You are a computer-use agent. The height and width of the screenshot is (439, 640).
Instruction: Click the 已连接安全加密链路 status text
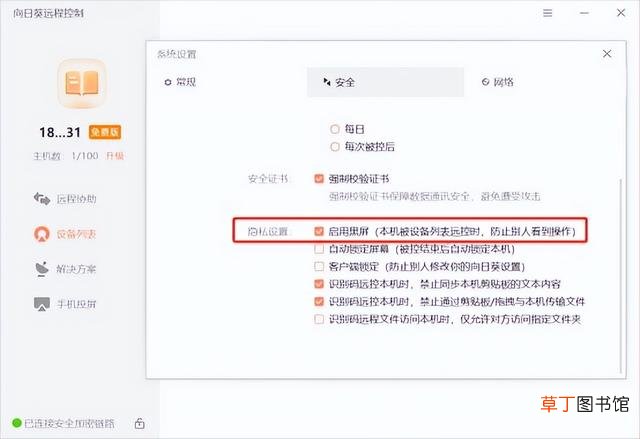tap(69, 423)
